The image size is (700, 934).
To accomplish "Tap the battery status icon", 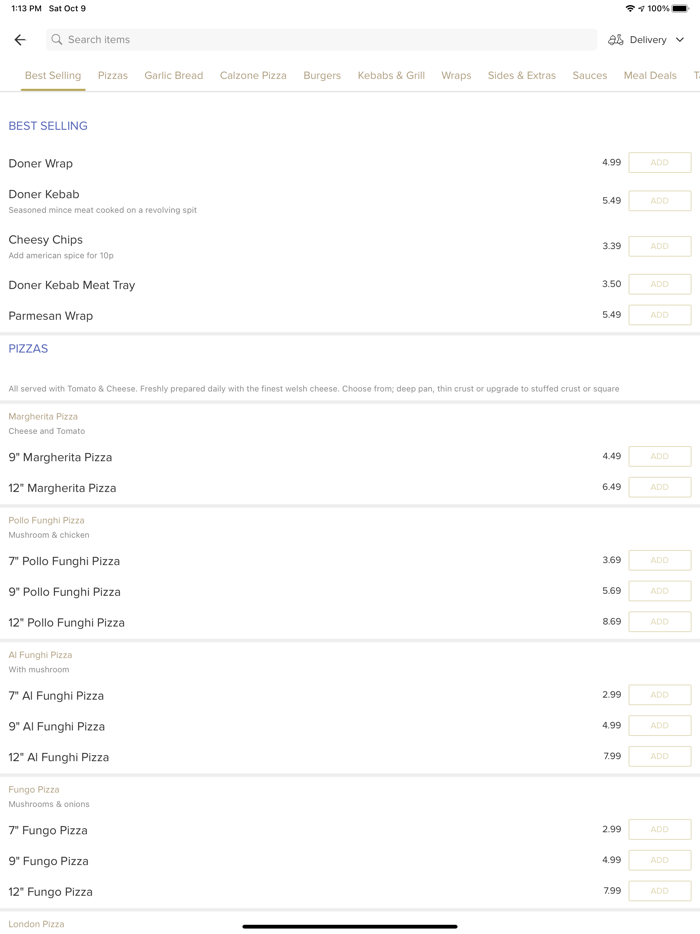I will click(x=680, y=9).
